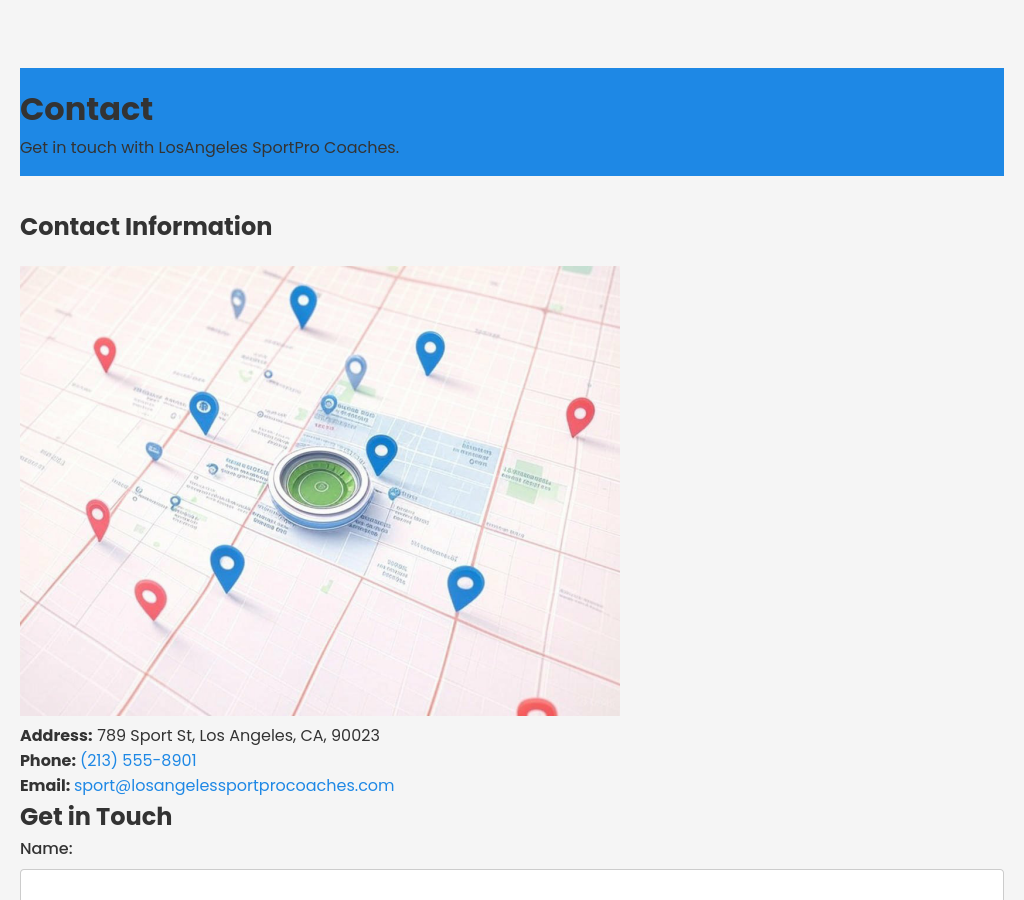
Task: Click the Contact page heading
Action: [87, 109]
